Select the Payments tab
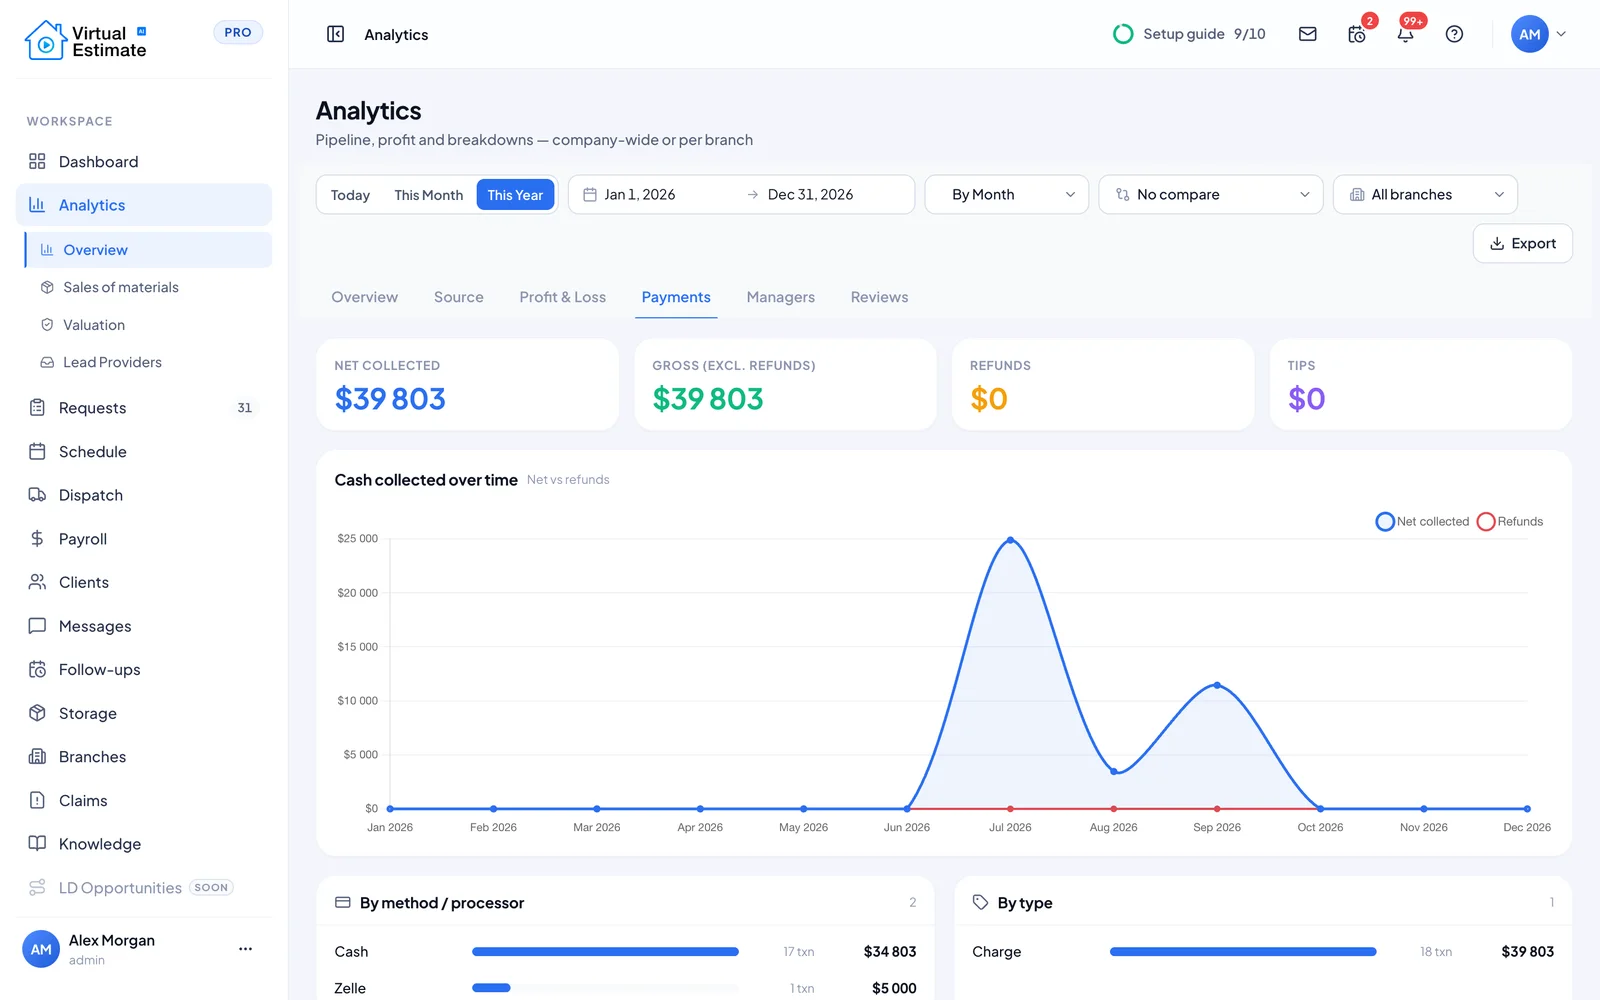This screenshot has height=1000, width=1600. [x=676, y=297]
